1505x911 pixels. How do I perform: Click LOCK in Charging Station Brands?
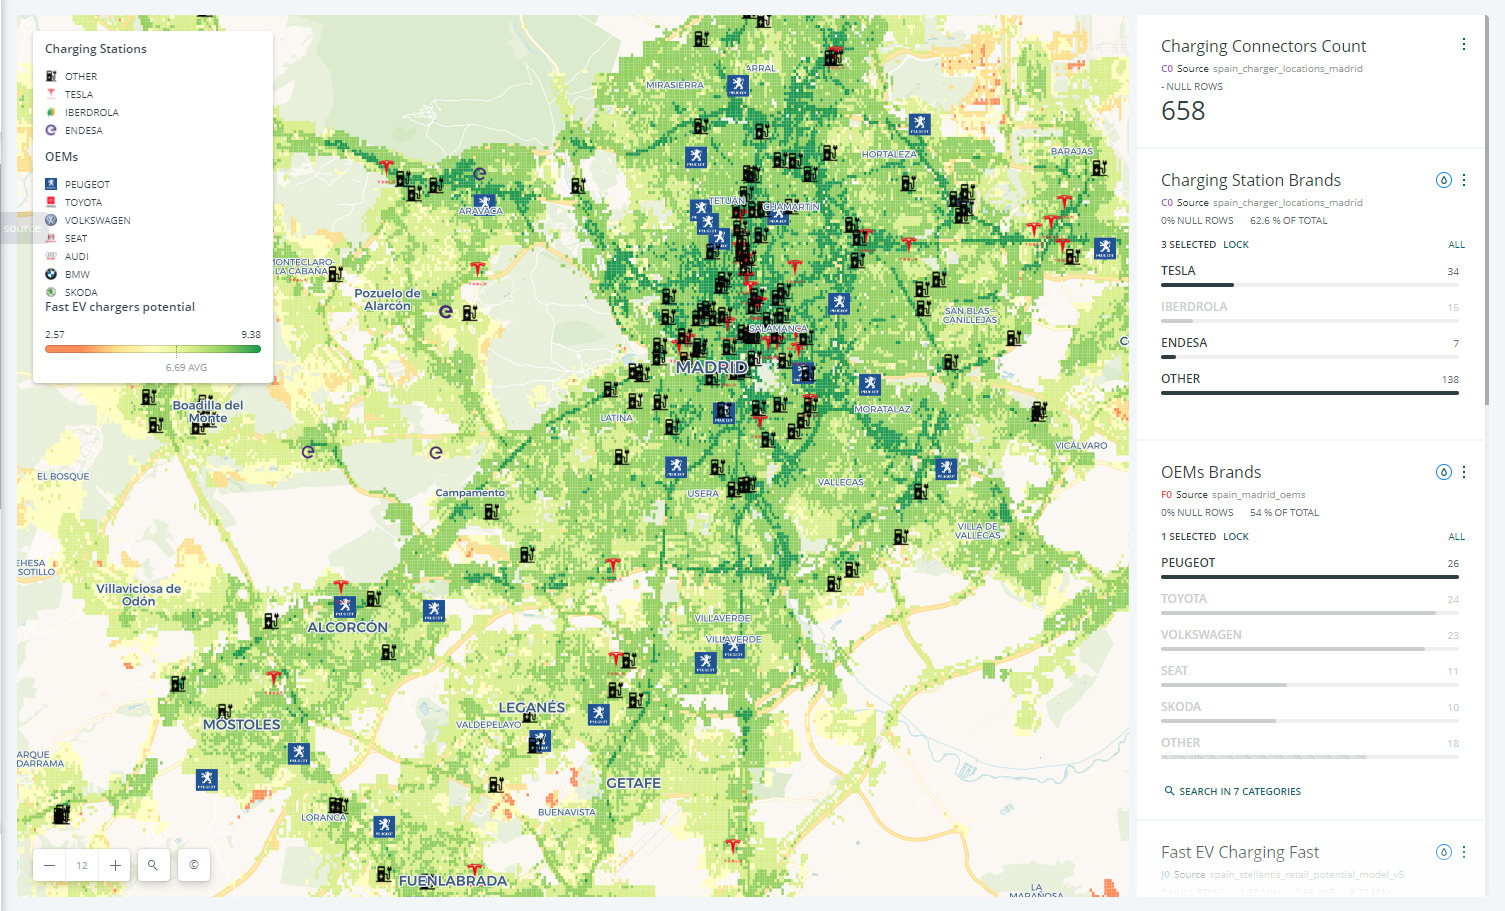coord(1237,244)
